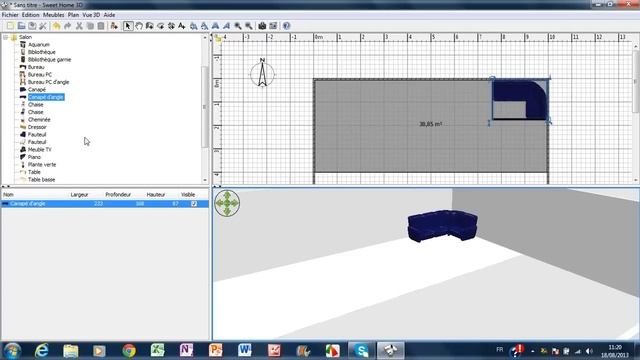Image resolution: width=640 pixels, height=360 pixels.
Task: Open the Vue 3D menu
Action: click(x=91, y=15)
